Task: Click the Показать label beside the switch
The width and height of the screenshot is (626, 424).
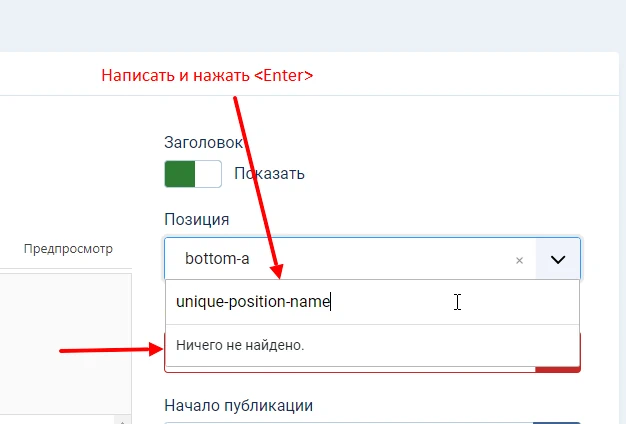Action: (x=269, y=173)
